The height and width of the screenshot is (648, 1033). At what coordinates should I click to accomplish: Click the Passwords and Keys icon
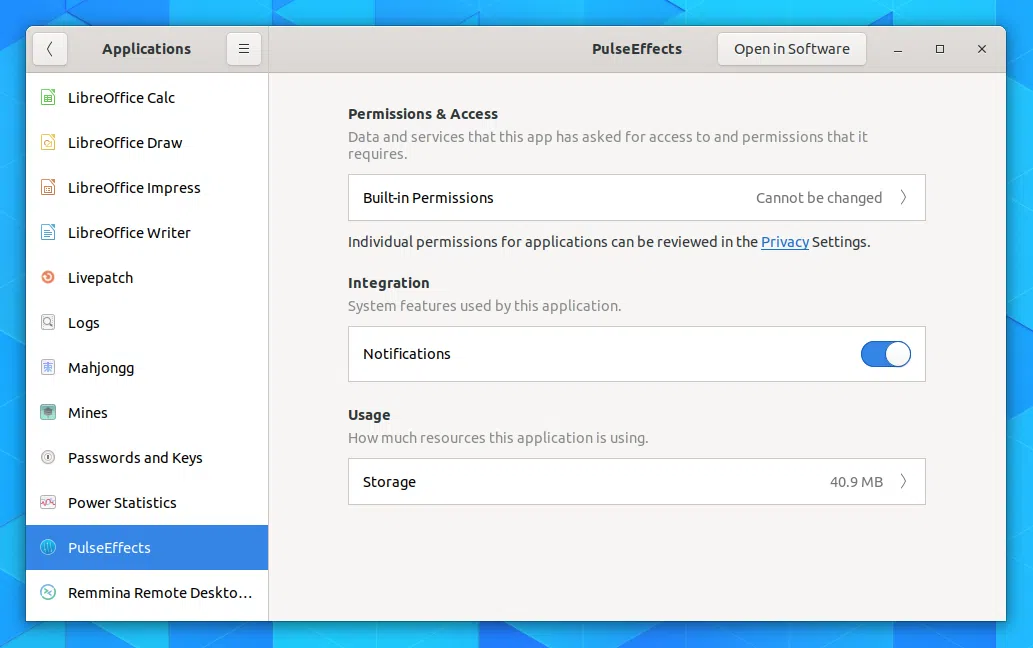click(x=48, y=458)
